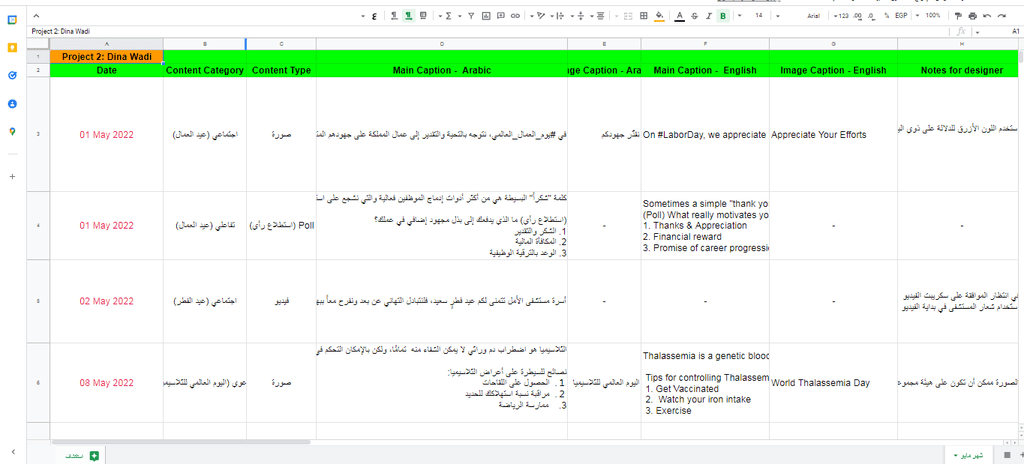This screenshot has width=1024, height=464.
Task: Select the Content Type header cell
Action: (281, 71)
